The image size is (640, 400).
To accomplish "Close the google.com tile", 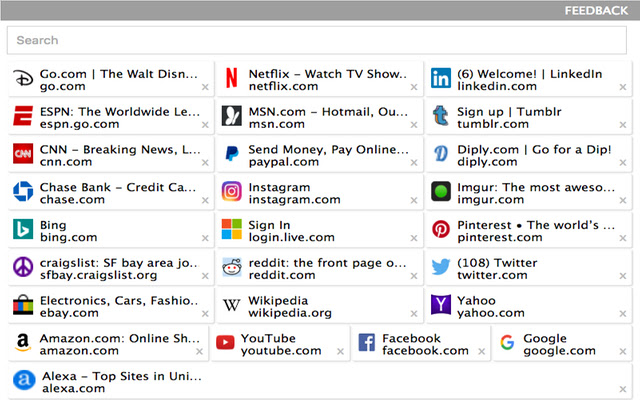I will [623, 351].
